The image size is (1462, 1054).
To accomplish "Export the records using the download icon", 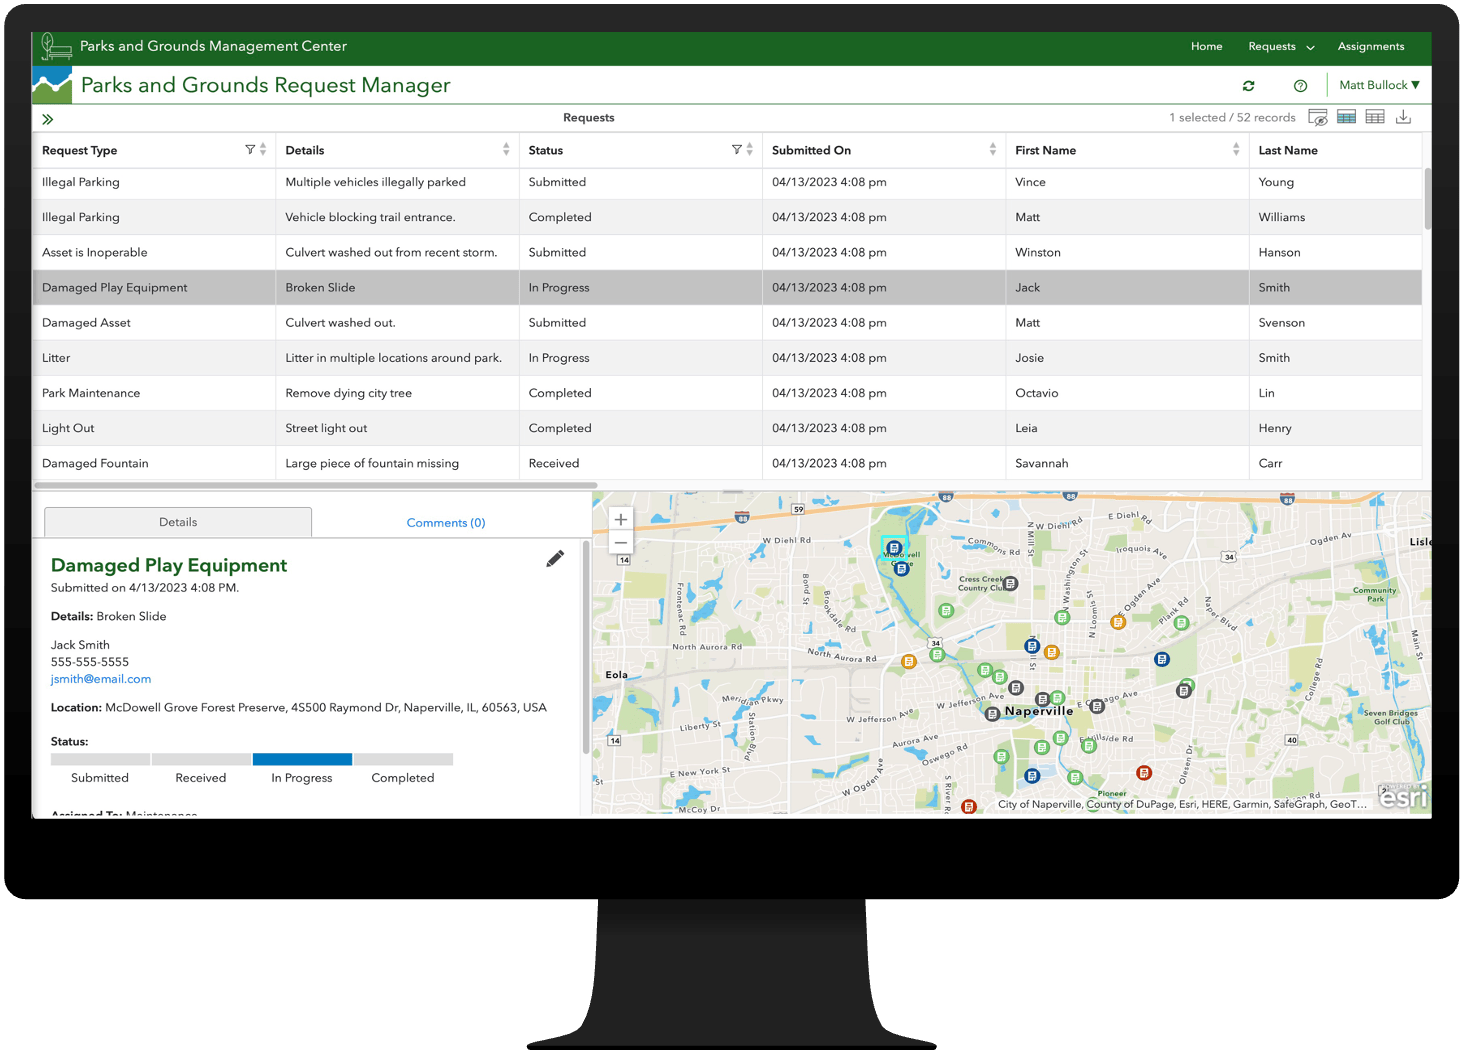I will [x=1404, y=117].
